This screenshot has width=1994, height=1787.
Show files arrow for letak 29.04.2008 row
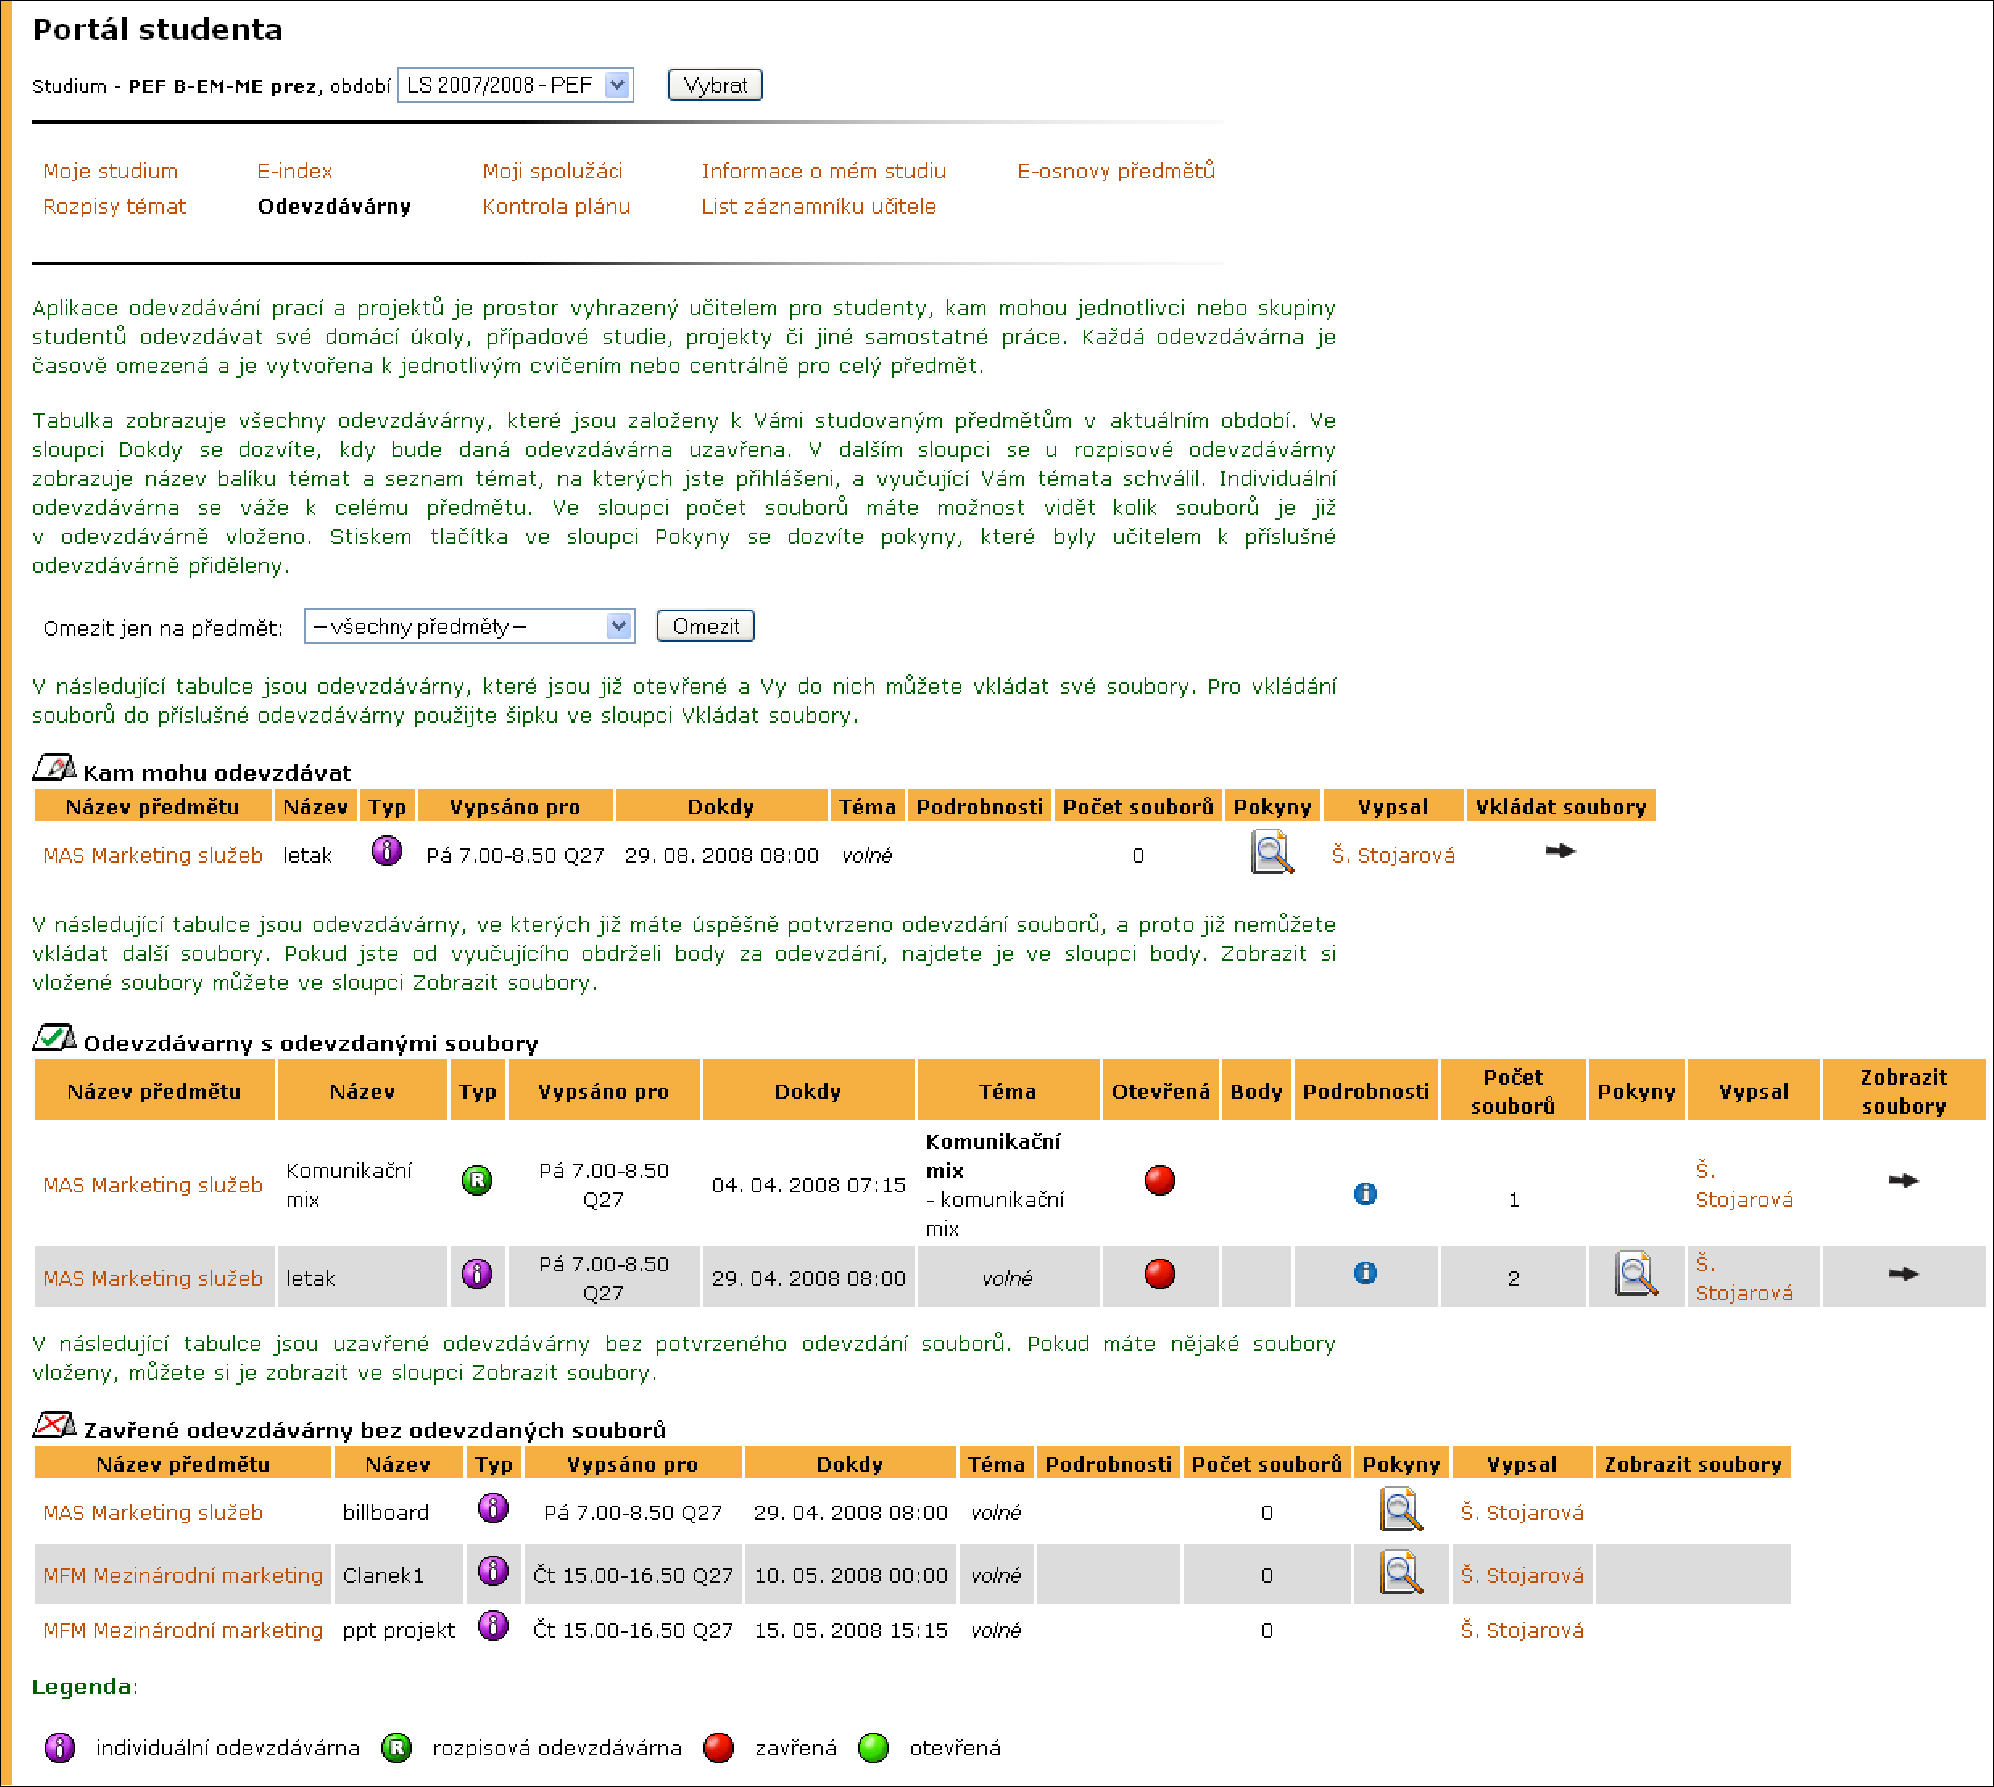click(x=1903, y=1273)
